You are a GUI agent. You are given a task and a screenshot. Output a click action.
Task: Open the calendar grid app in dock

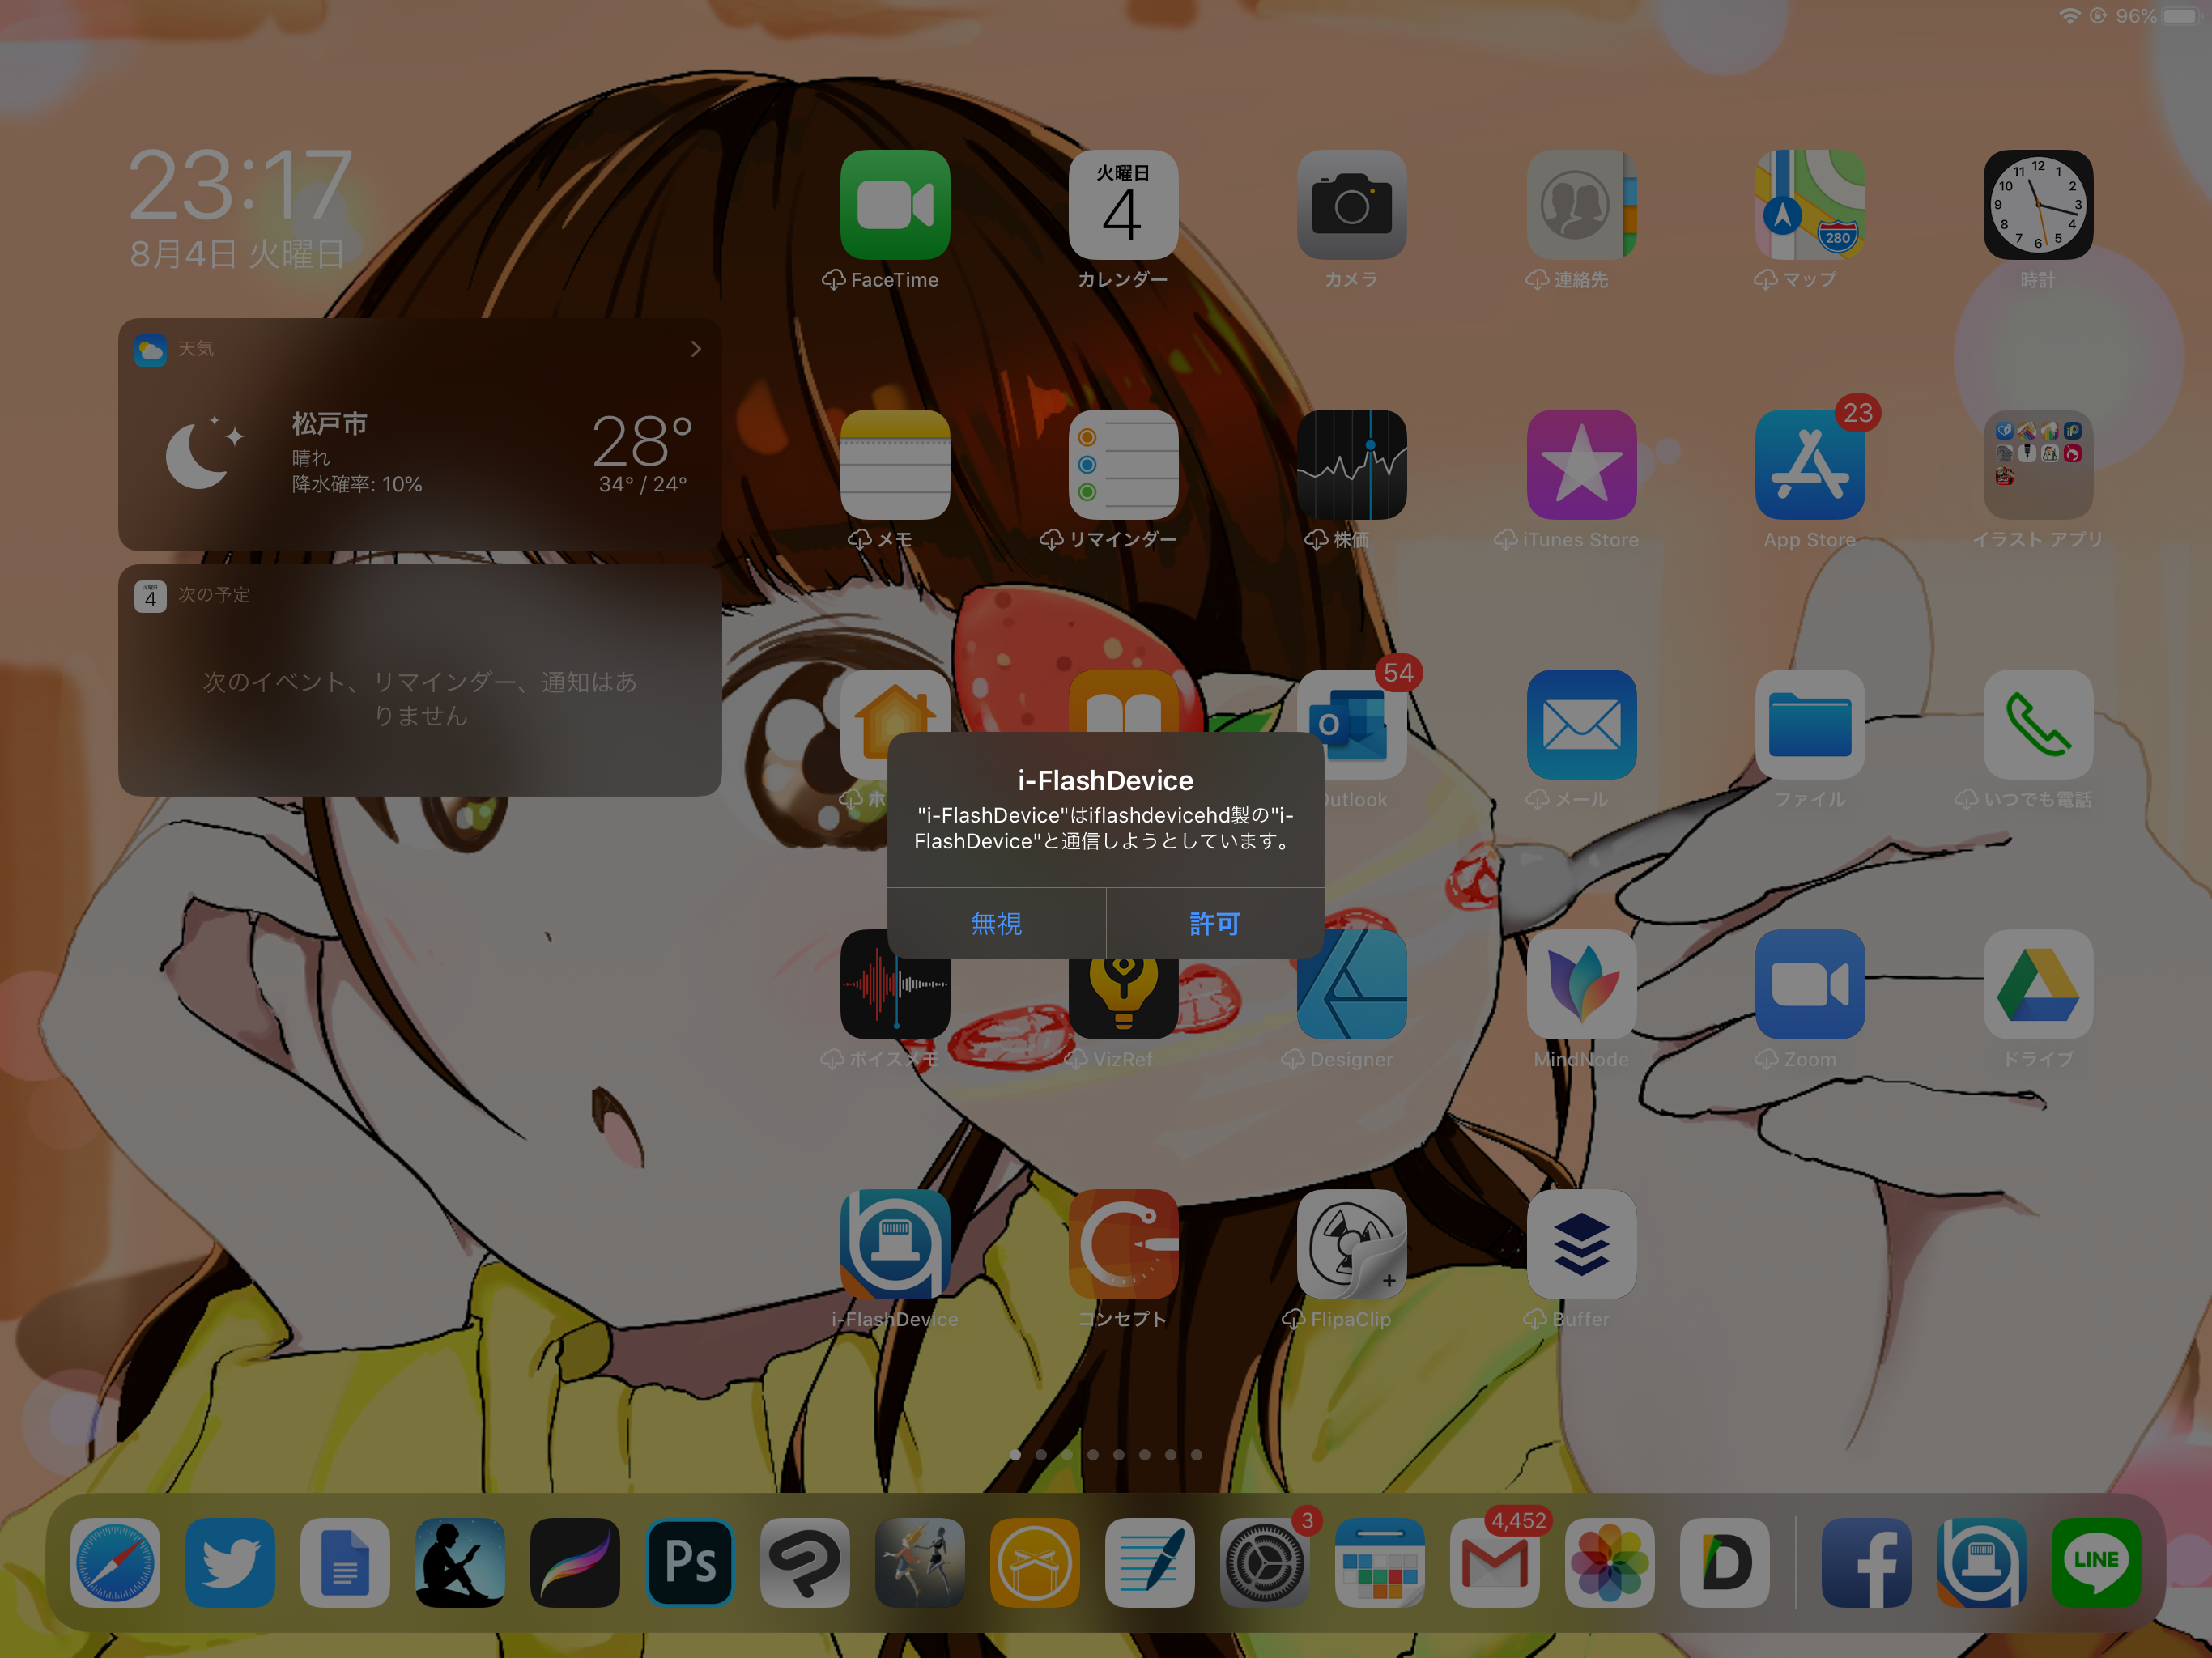1380,1562
